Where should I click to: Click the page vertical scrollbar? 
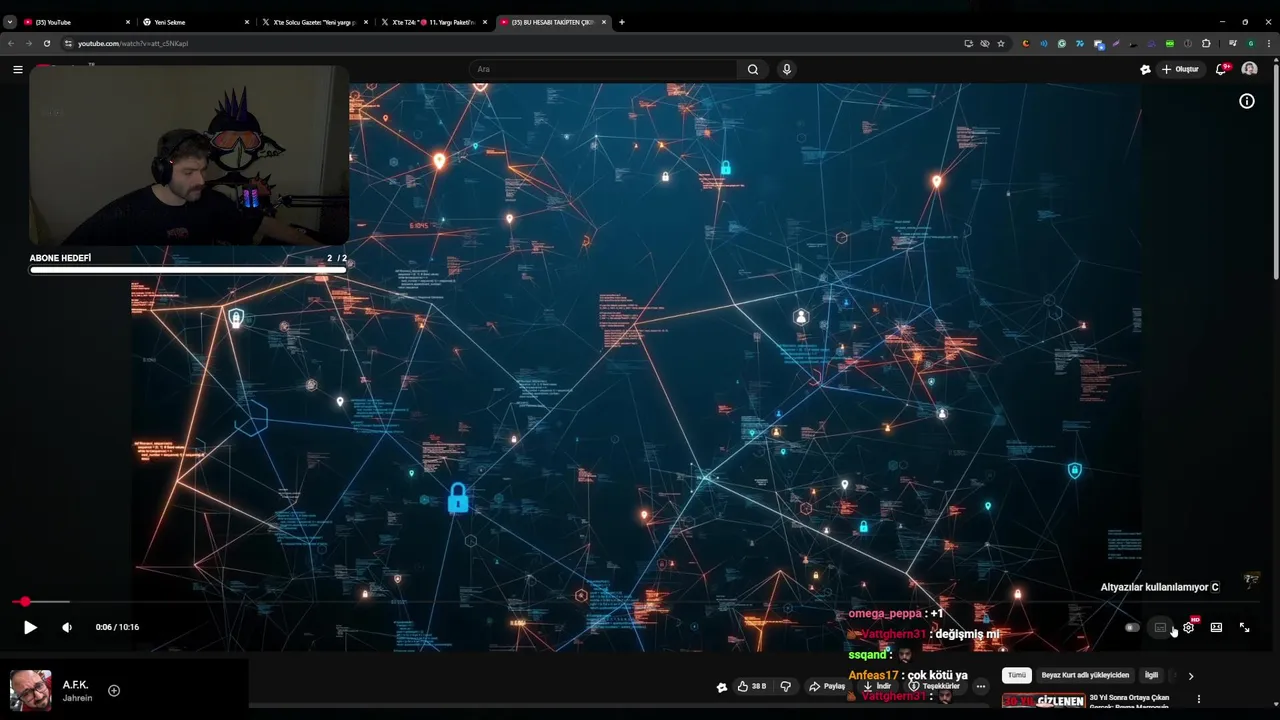pos(1275,170)
